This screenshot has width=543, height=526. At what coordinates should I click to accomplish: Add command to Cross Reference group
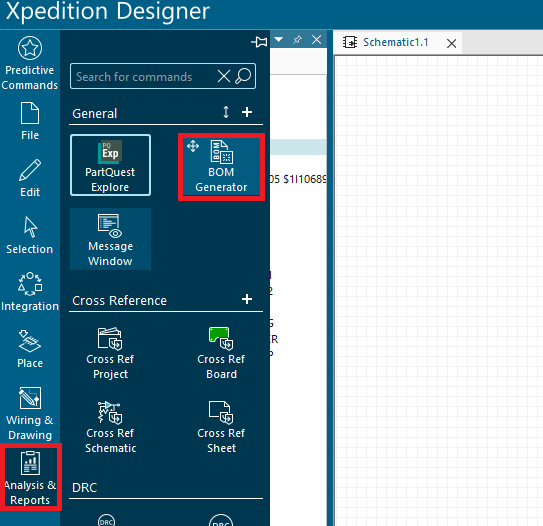click(247, 299)
